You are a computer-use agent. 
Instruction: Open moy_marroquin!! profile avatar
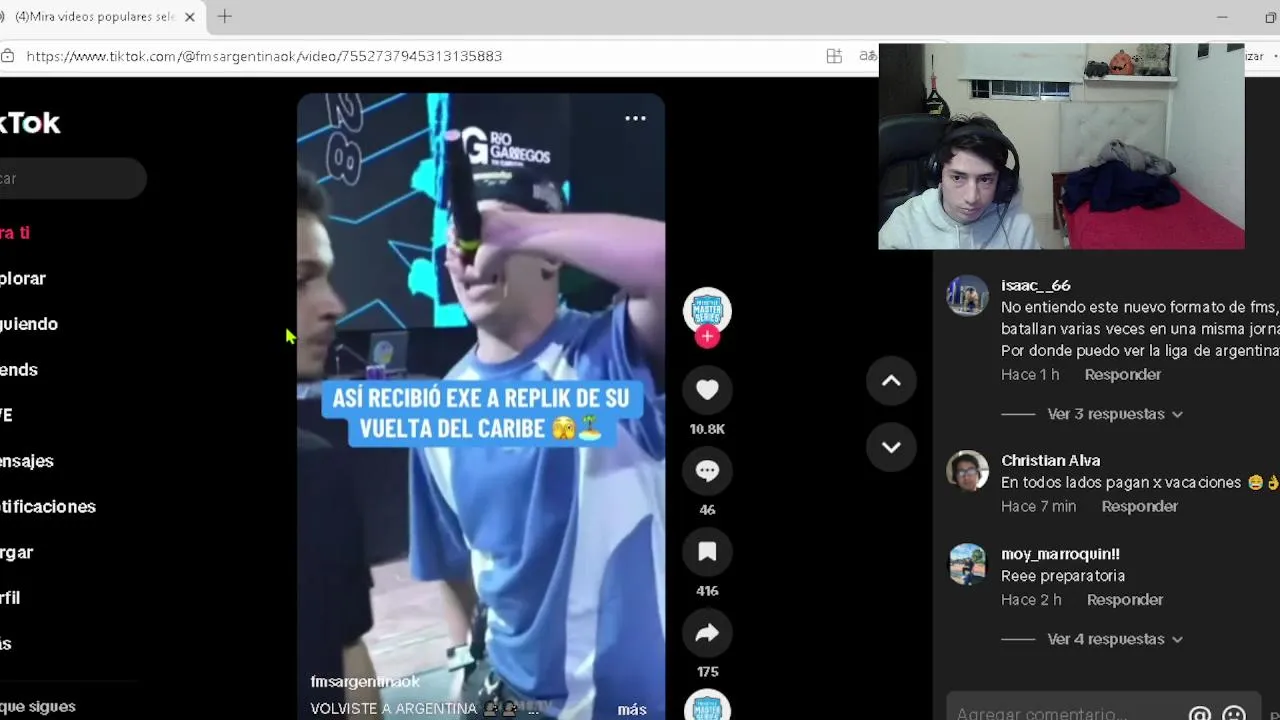coord(967,564)
